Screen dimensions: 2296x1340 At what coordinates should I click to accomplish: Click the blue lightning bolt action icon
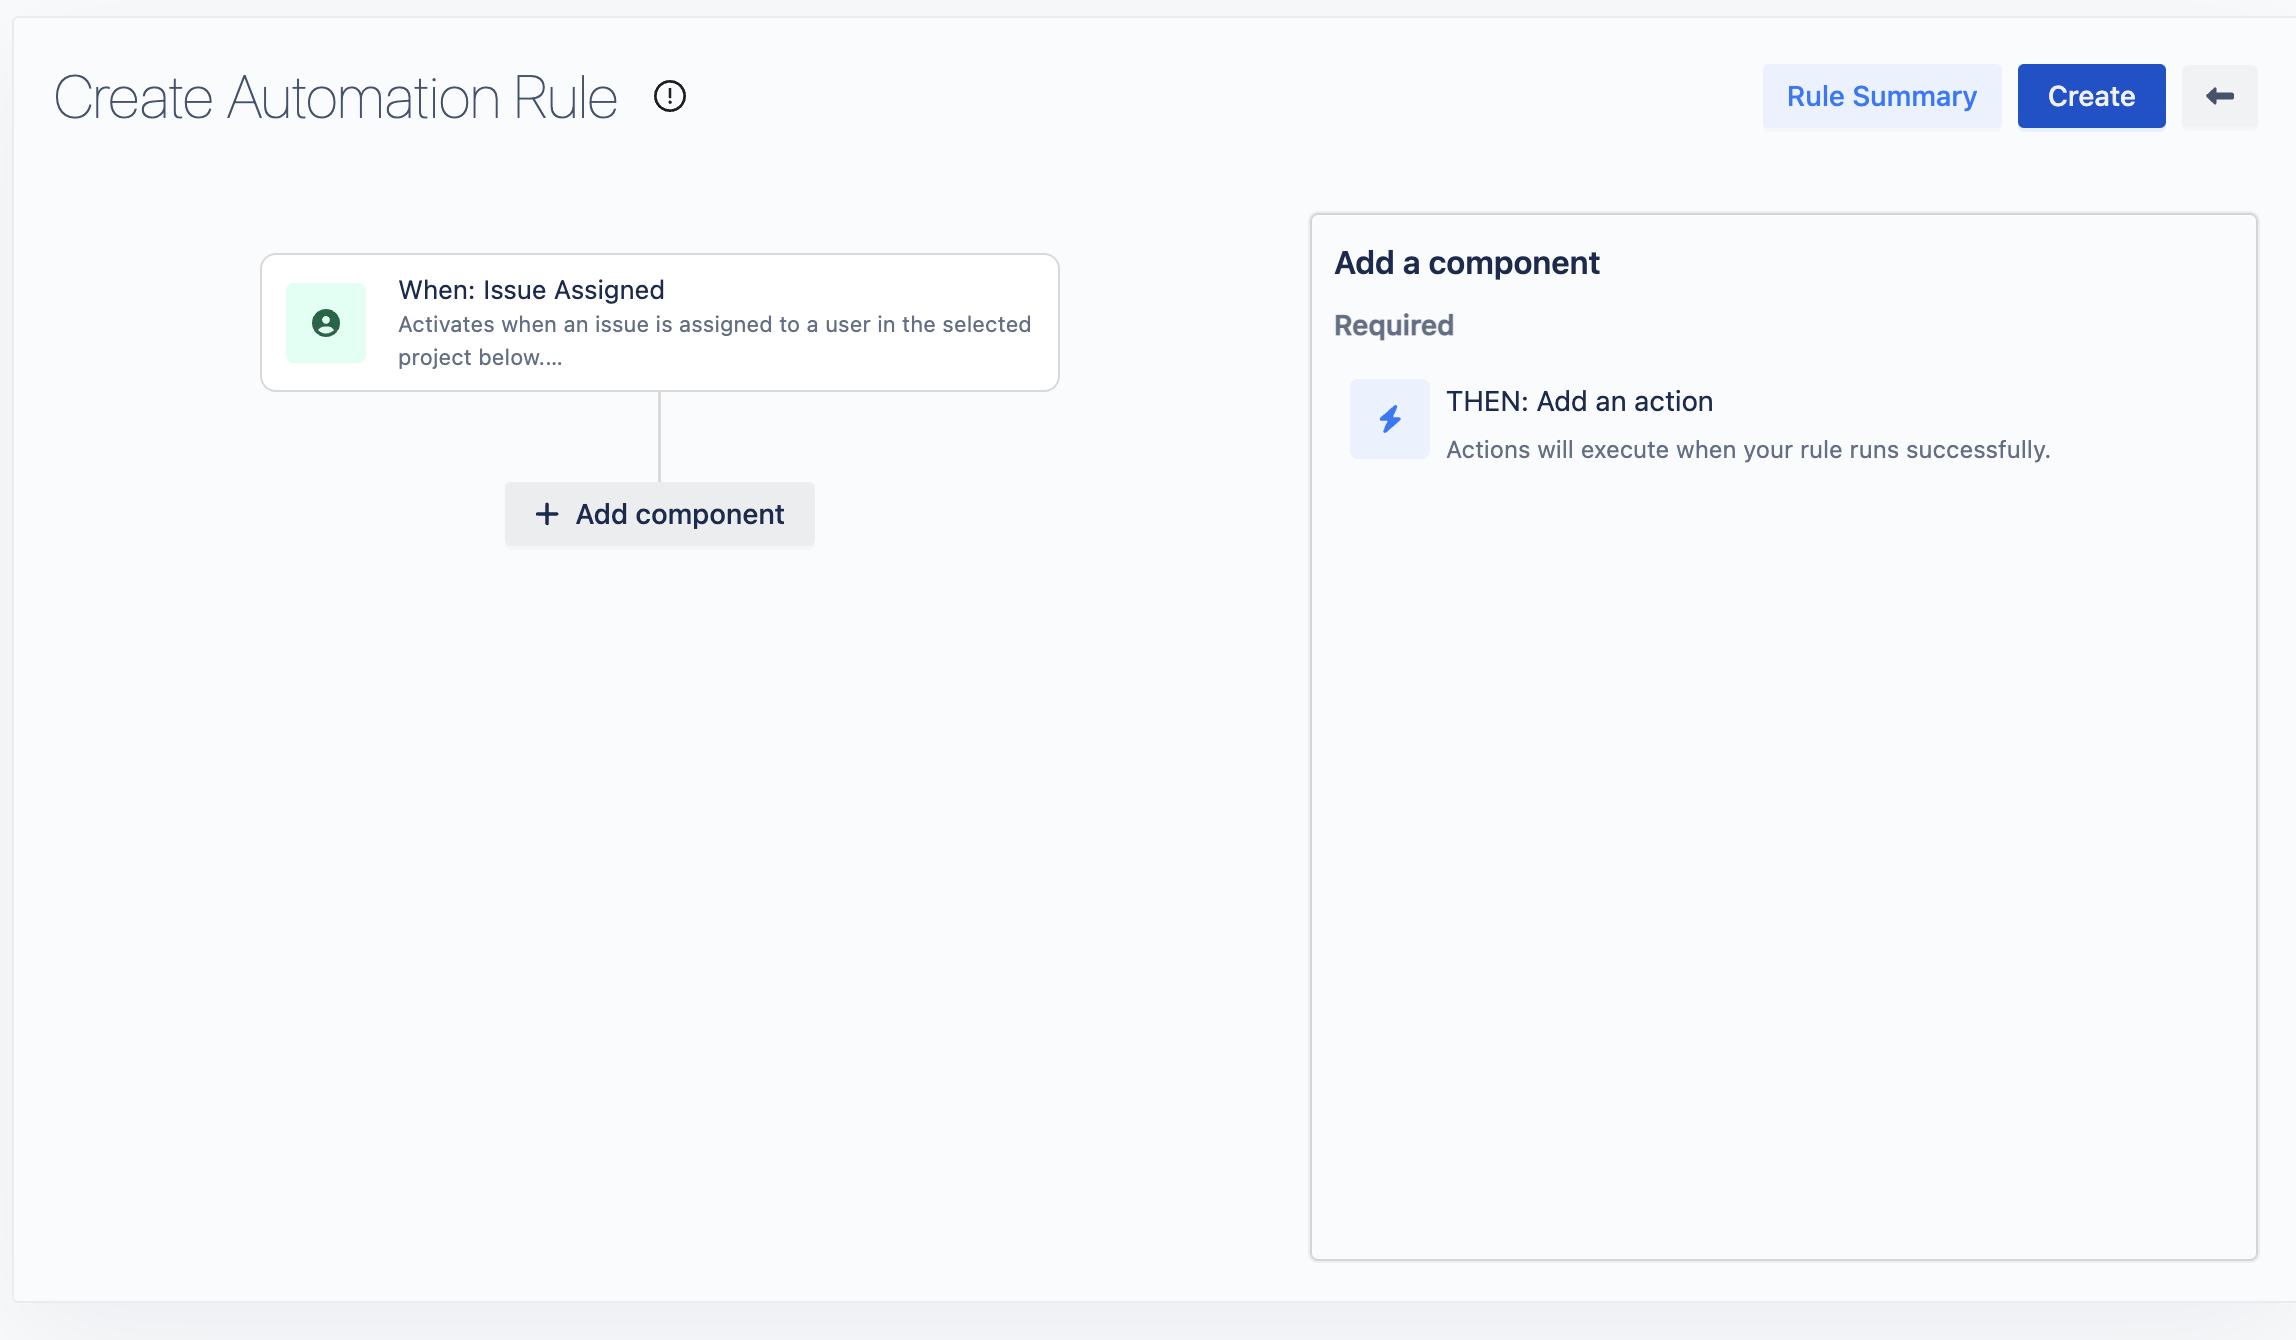[1390, 419]
